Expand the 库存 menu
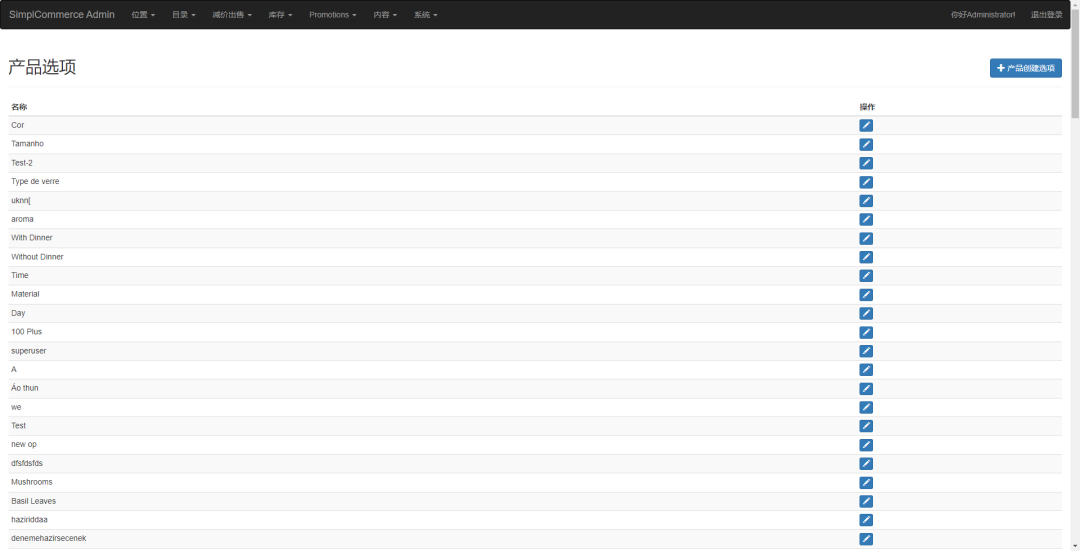 point(280,14)
